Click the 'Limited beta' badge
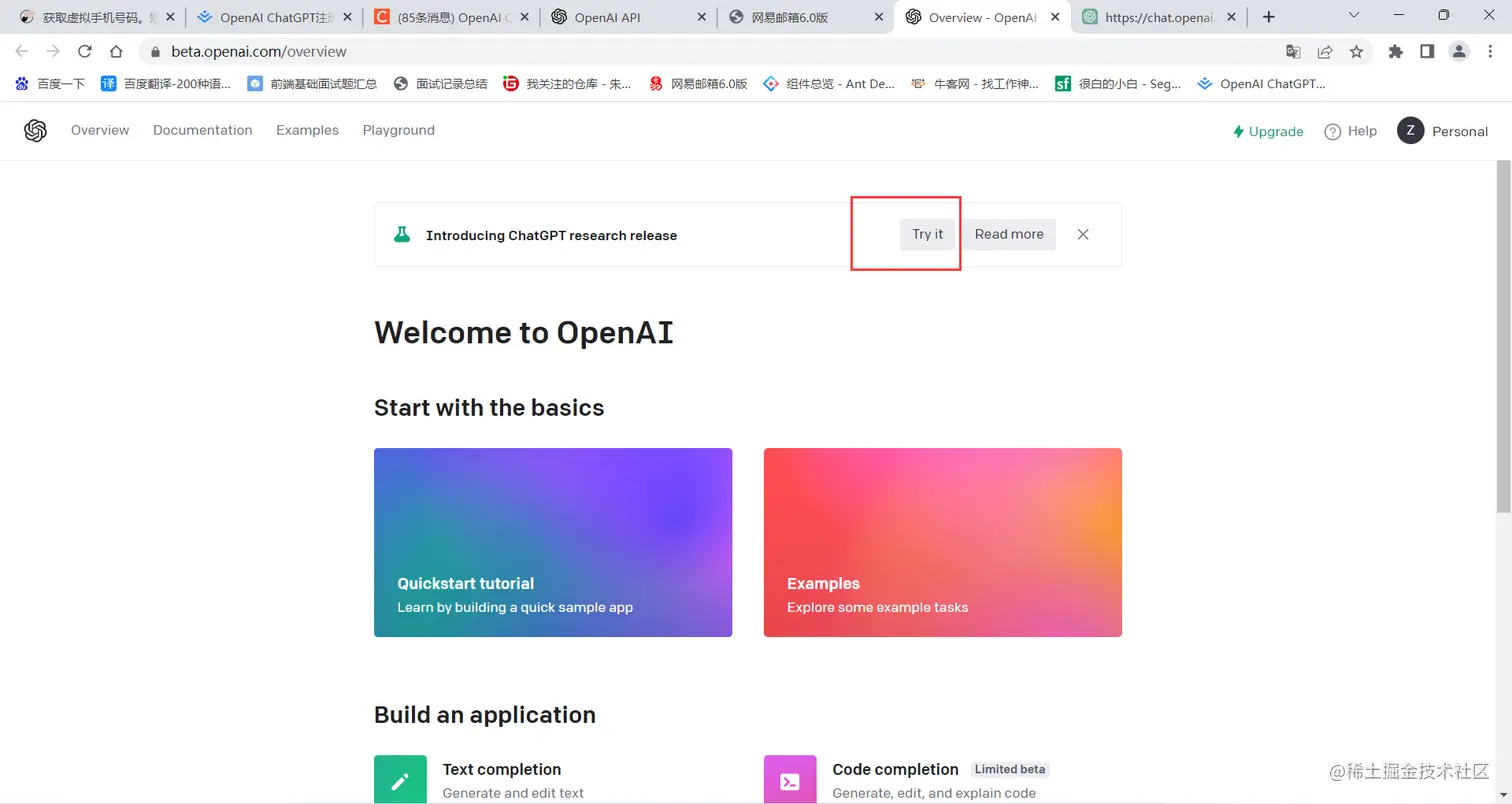The width and height of the screenshot is (1512, 804). coord(1010,769)
